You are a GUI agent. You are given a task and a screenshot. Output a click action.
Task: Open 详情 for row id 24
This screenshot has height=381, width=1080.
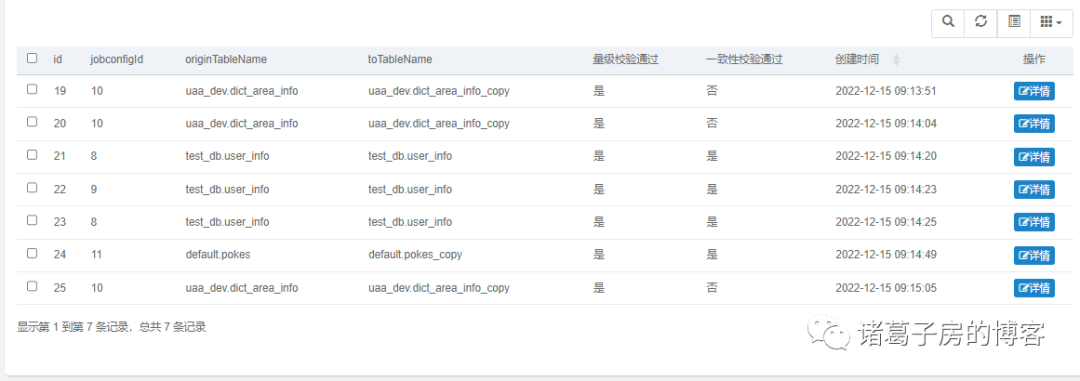1034,255
